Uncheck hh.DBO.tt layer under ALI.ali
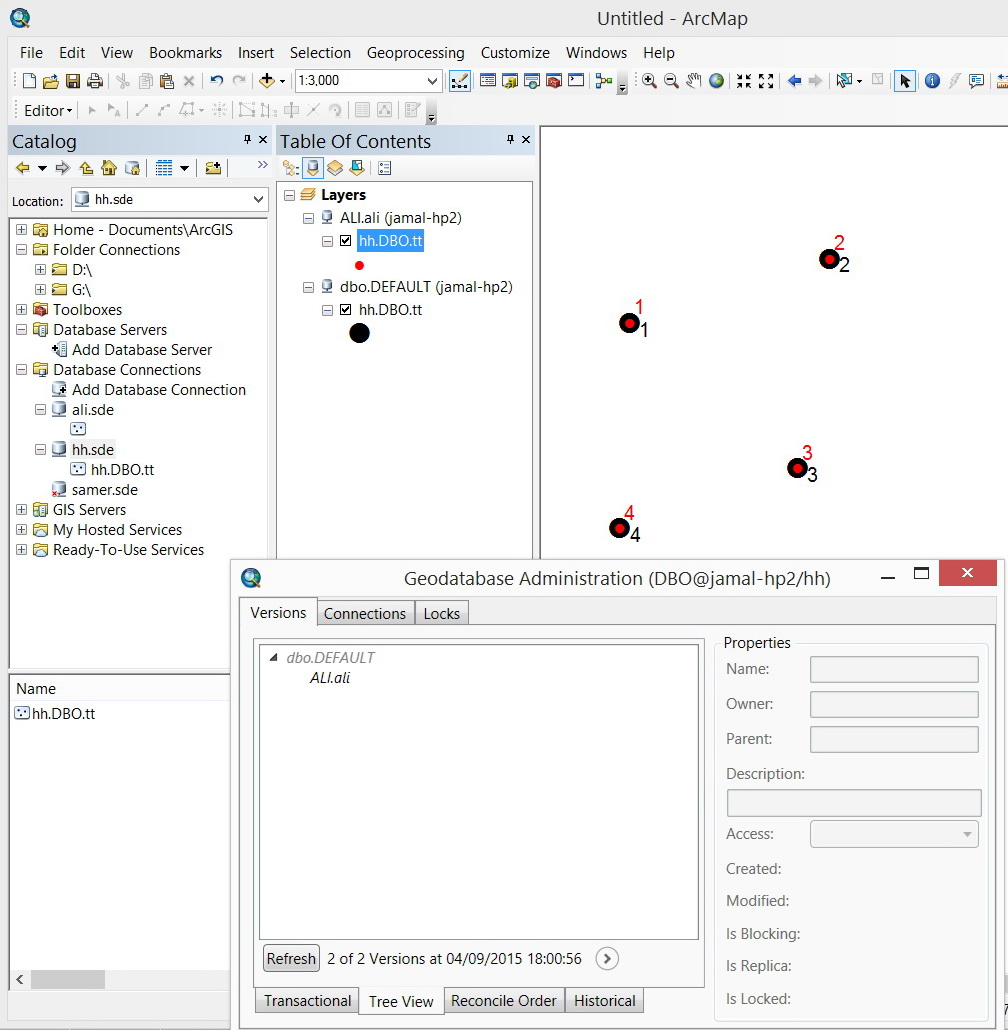Image resolution: width=1008 pixels, height=1030 pixels. pos(345,241)
